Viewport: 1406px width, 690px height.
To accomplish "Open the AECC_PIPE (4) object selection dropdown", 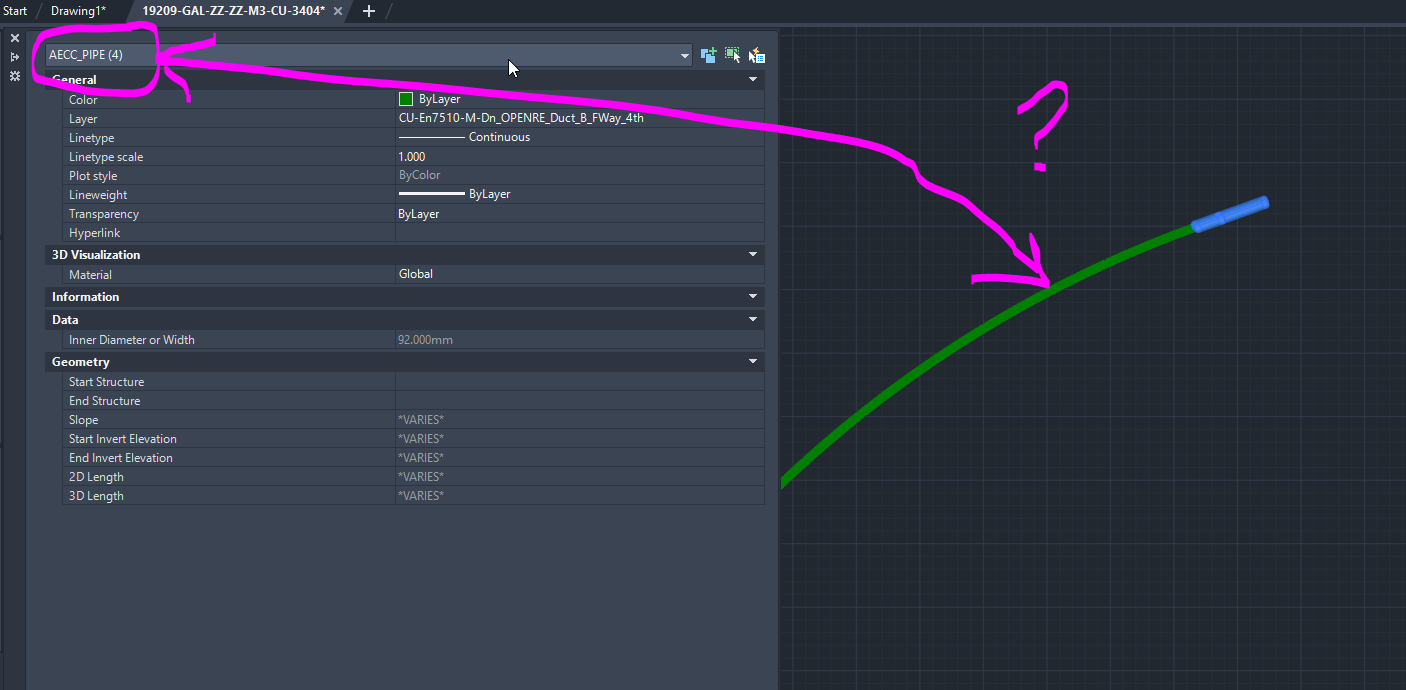I will pos(683,55).
